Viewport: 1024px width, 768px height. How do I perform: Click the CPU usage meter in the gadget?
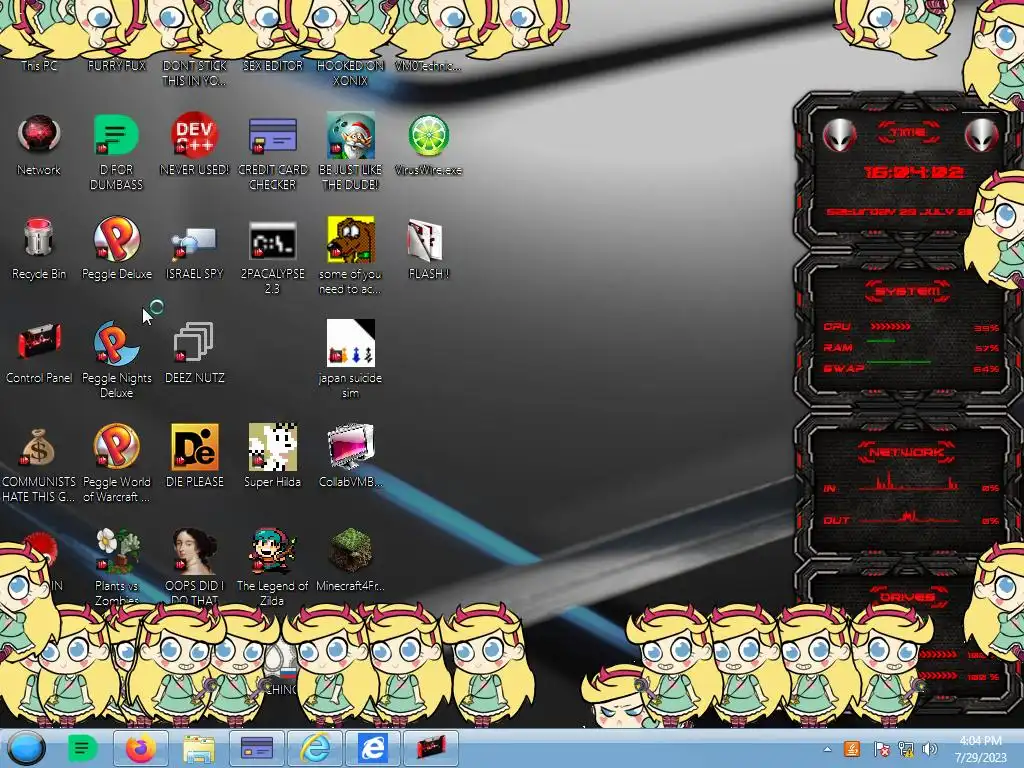pos(891,327)
